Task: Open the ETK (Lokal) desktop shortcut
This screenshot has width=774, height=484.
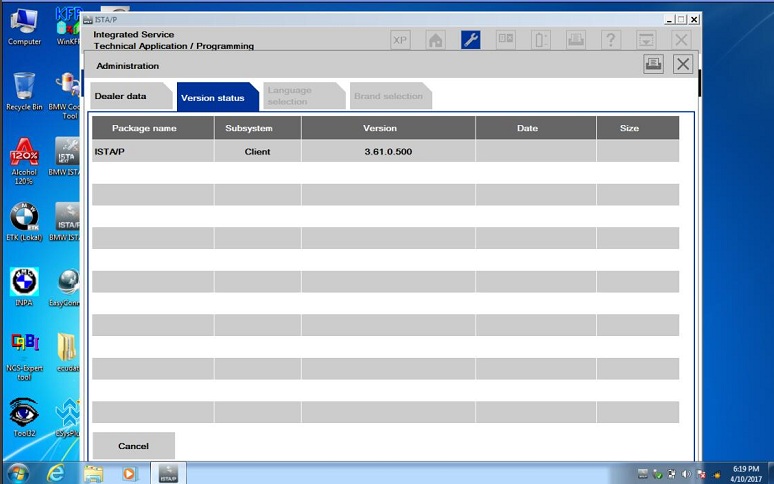Action: (x=24, y=220)
